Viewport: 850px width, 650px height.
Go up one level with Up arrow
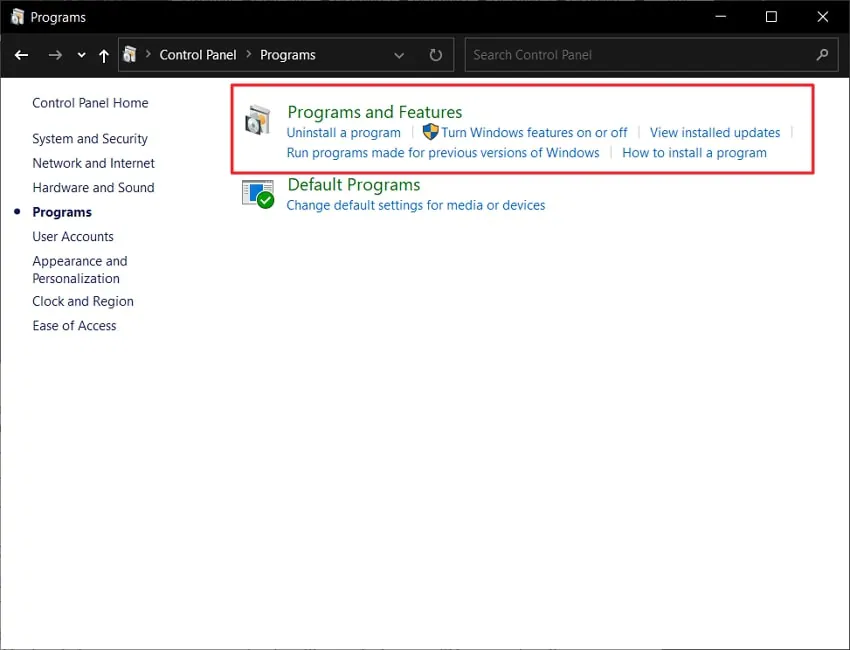pos(104,55)
